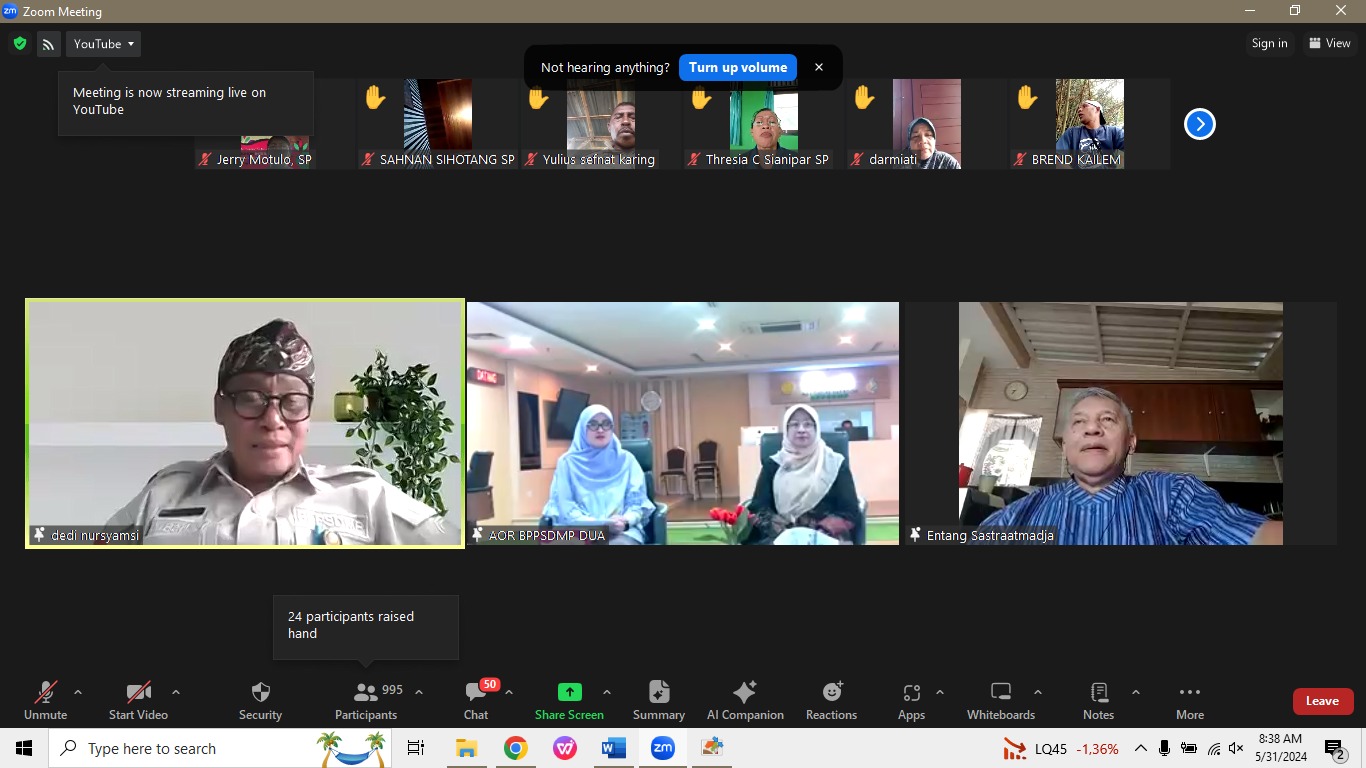
Task: Click the Turn up volume button
Action: click(x=737, y=67)
